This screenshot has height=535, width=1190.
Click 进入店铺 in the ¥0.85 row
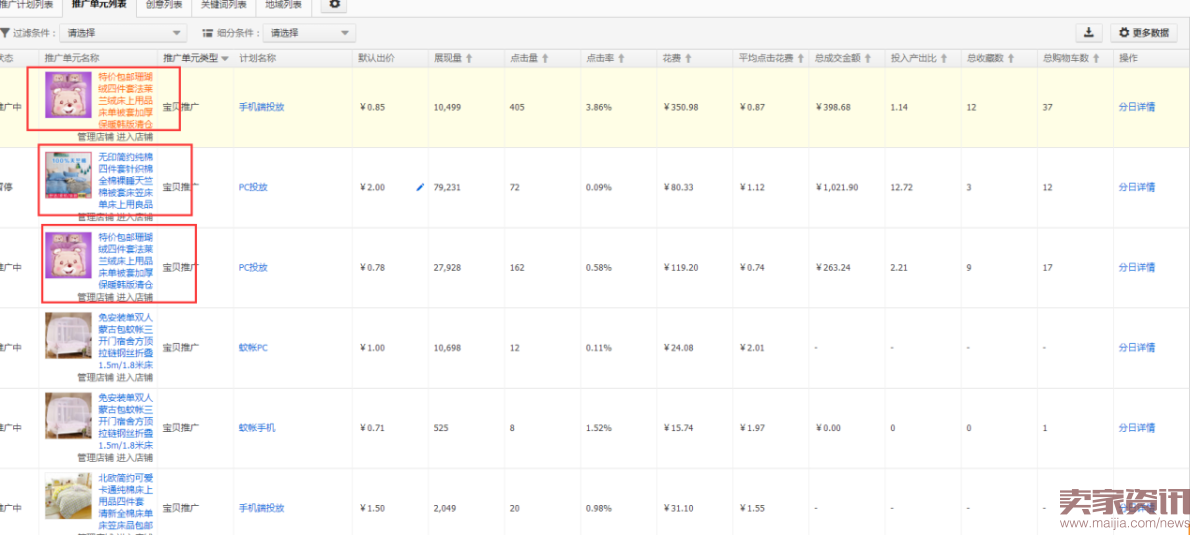click(134, 137)
